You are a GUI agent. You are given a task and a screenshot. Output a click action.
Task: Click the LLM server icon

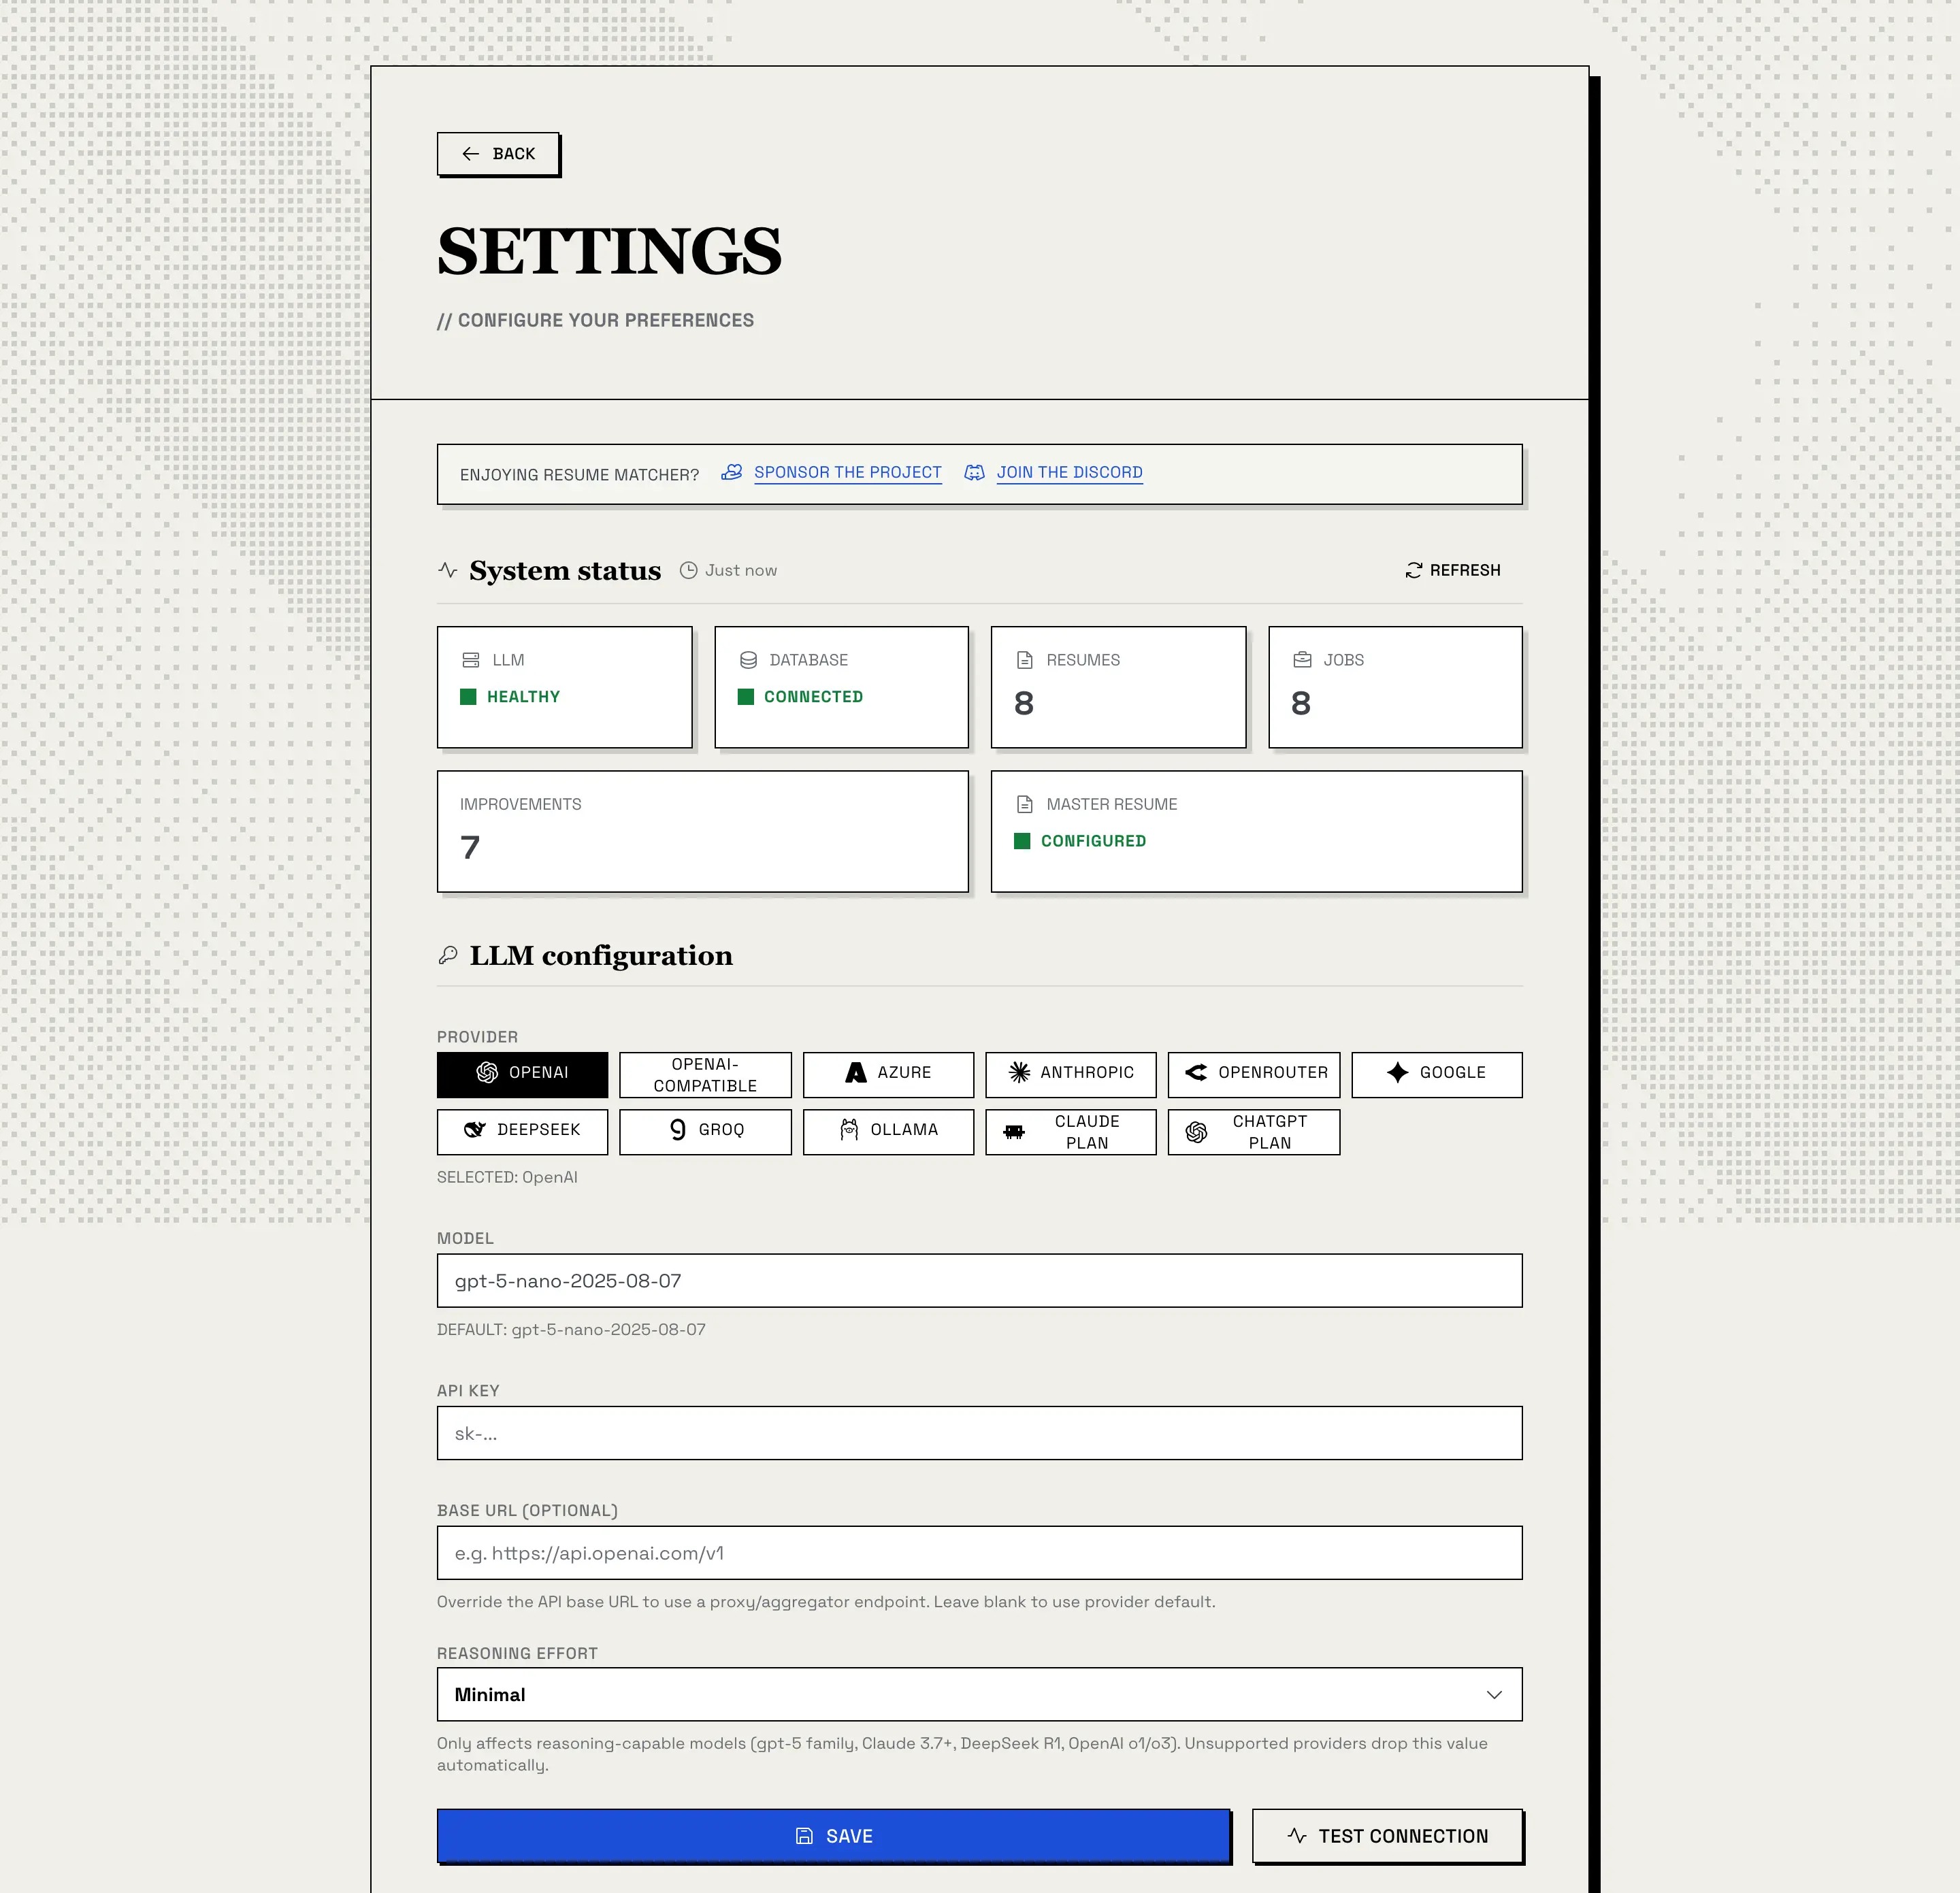coord(471,660)
